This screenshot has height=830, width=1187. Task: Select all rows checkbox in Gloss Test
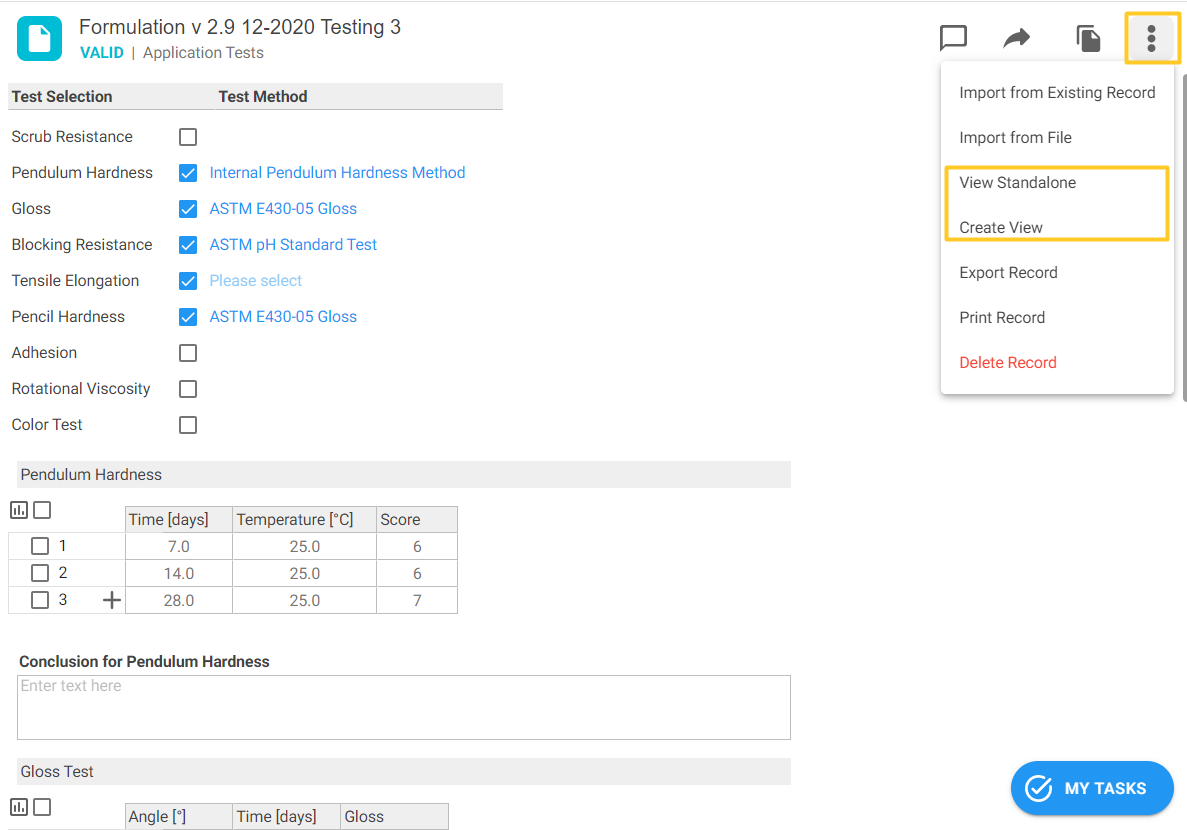(42, 807)
